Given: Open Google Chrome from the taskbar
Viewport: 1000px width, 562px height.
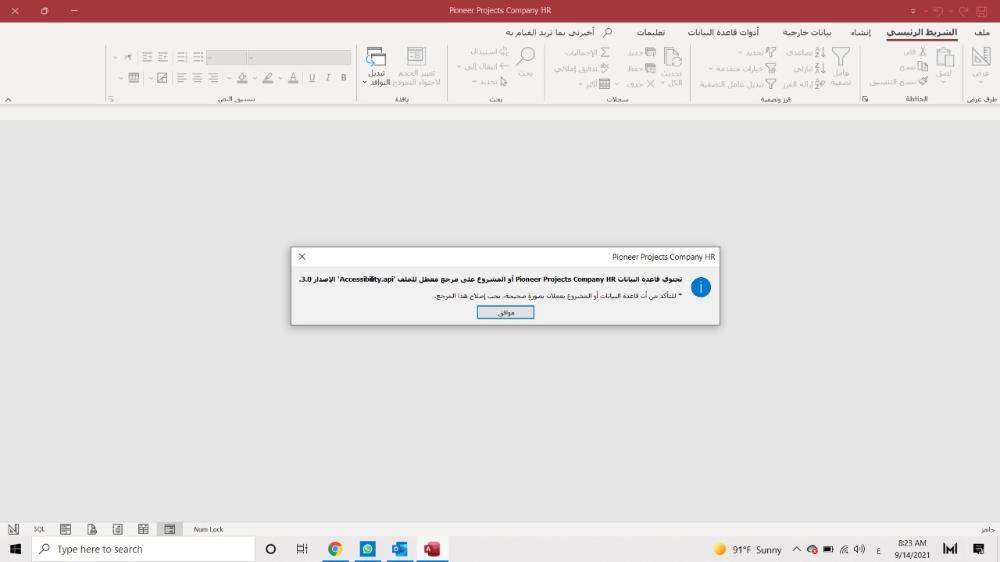Looking at the screenshot, I should pyautogui.click(x=335, y=549).
